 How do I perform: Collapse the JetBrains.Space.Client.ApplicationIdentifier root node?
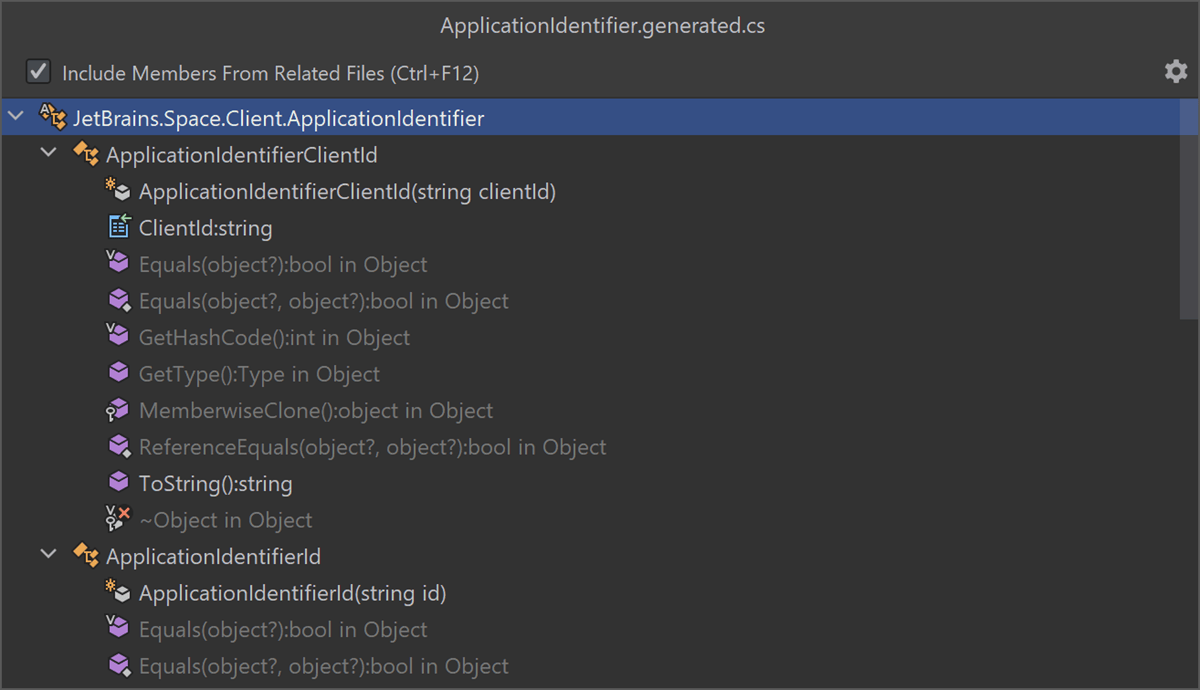(16, 118)
